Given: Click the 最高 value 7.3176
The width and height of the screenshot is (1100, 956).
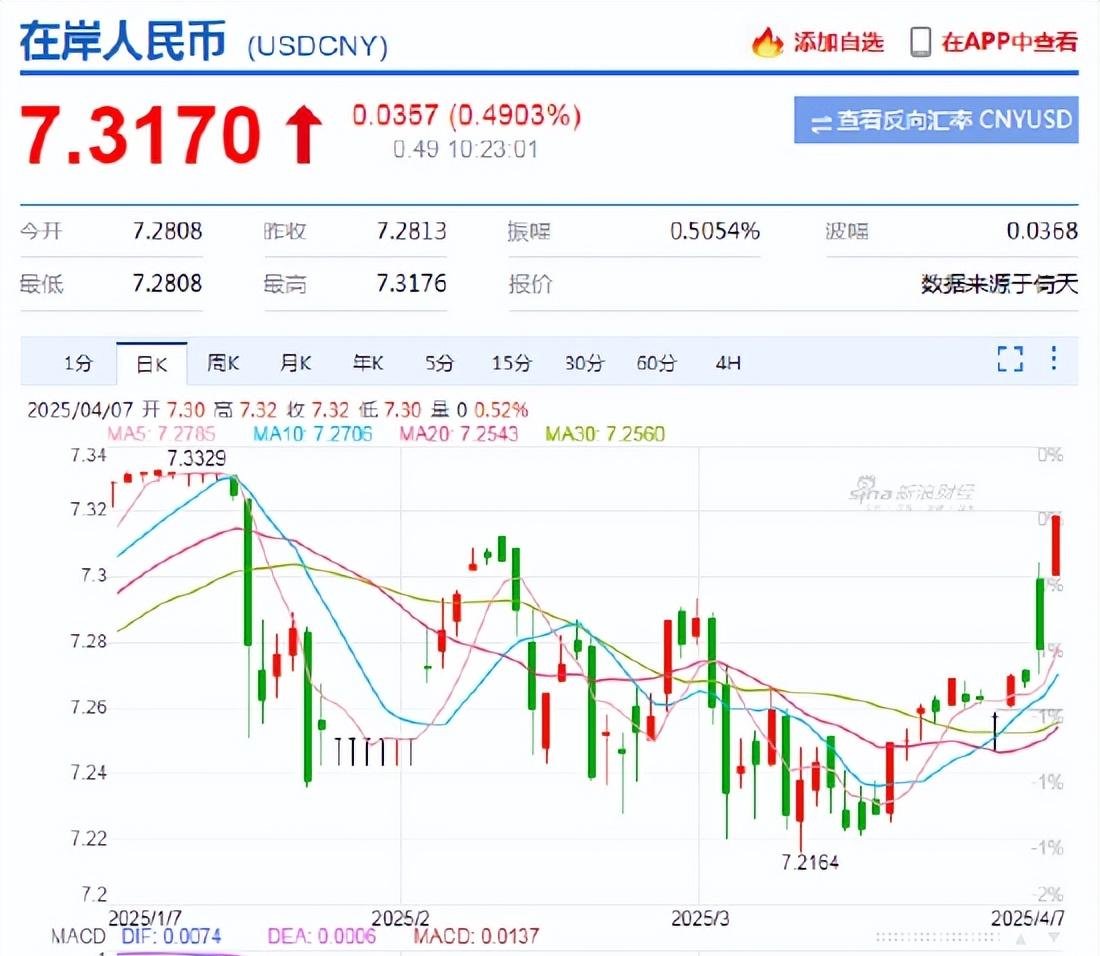Looking at the screenshot, I should click(411, 283).
